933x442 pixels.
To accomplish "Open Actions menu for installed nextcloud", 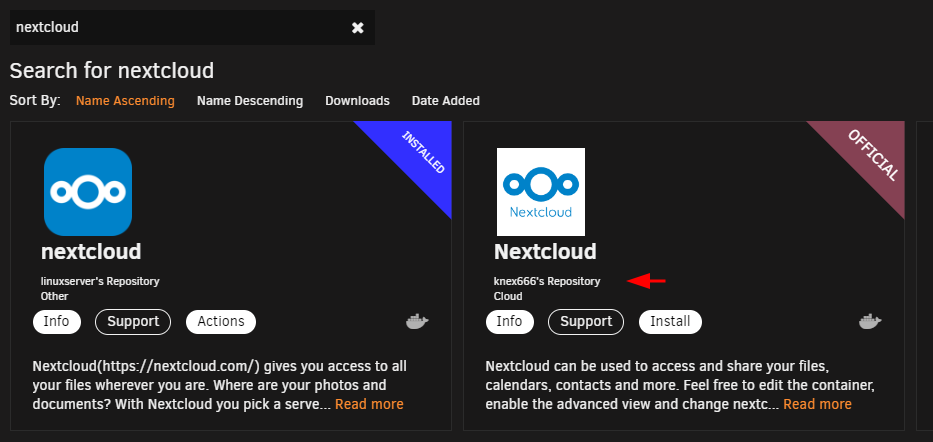I will click(x=221, y=322).
